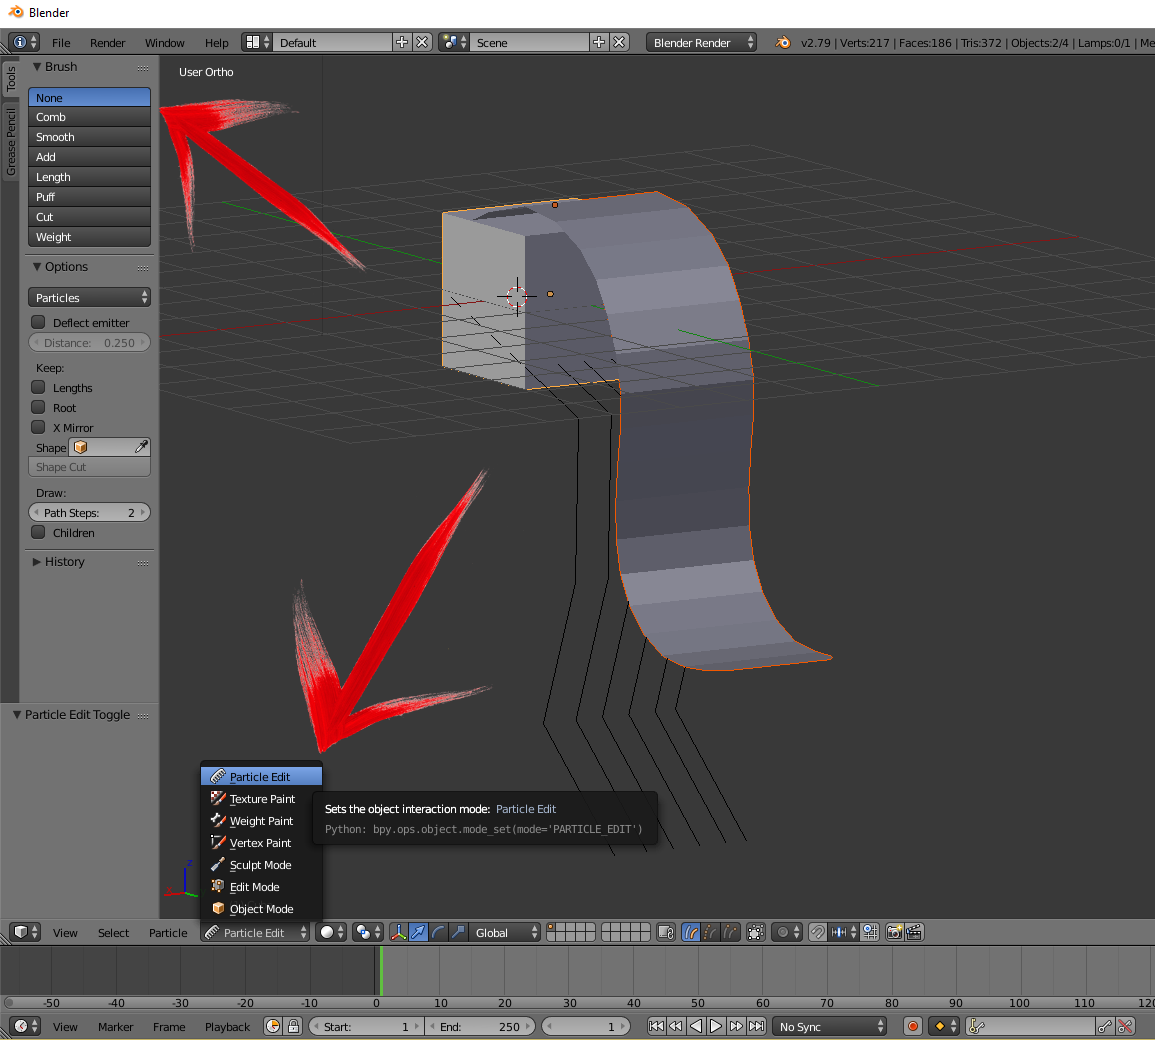This screenshot has height=1040, width=1155.
Task: Open the viewport shading dropdown
Action: [x=331, y=932]
